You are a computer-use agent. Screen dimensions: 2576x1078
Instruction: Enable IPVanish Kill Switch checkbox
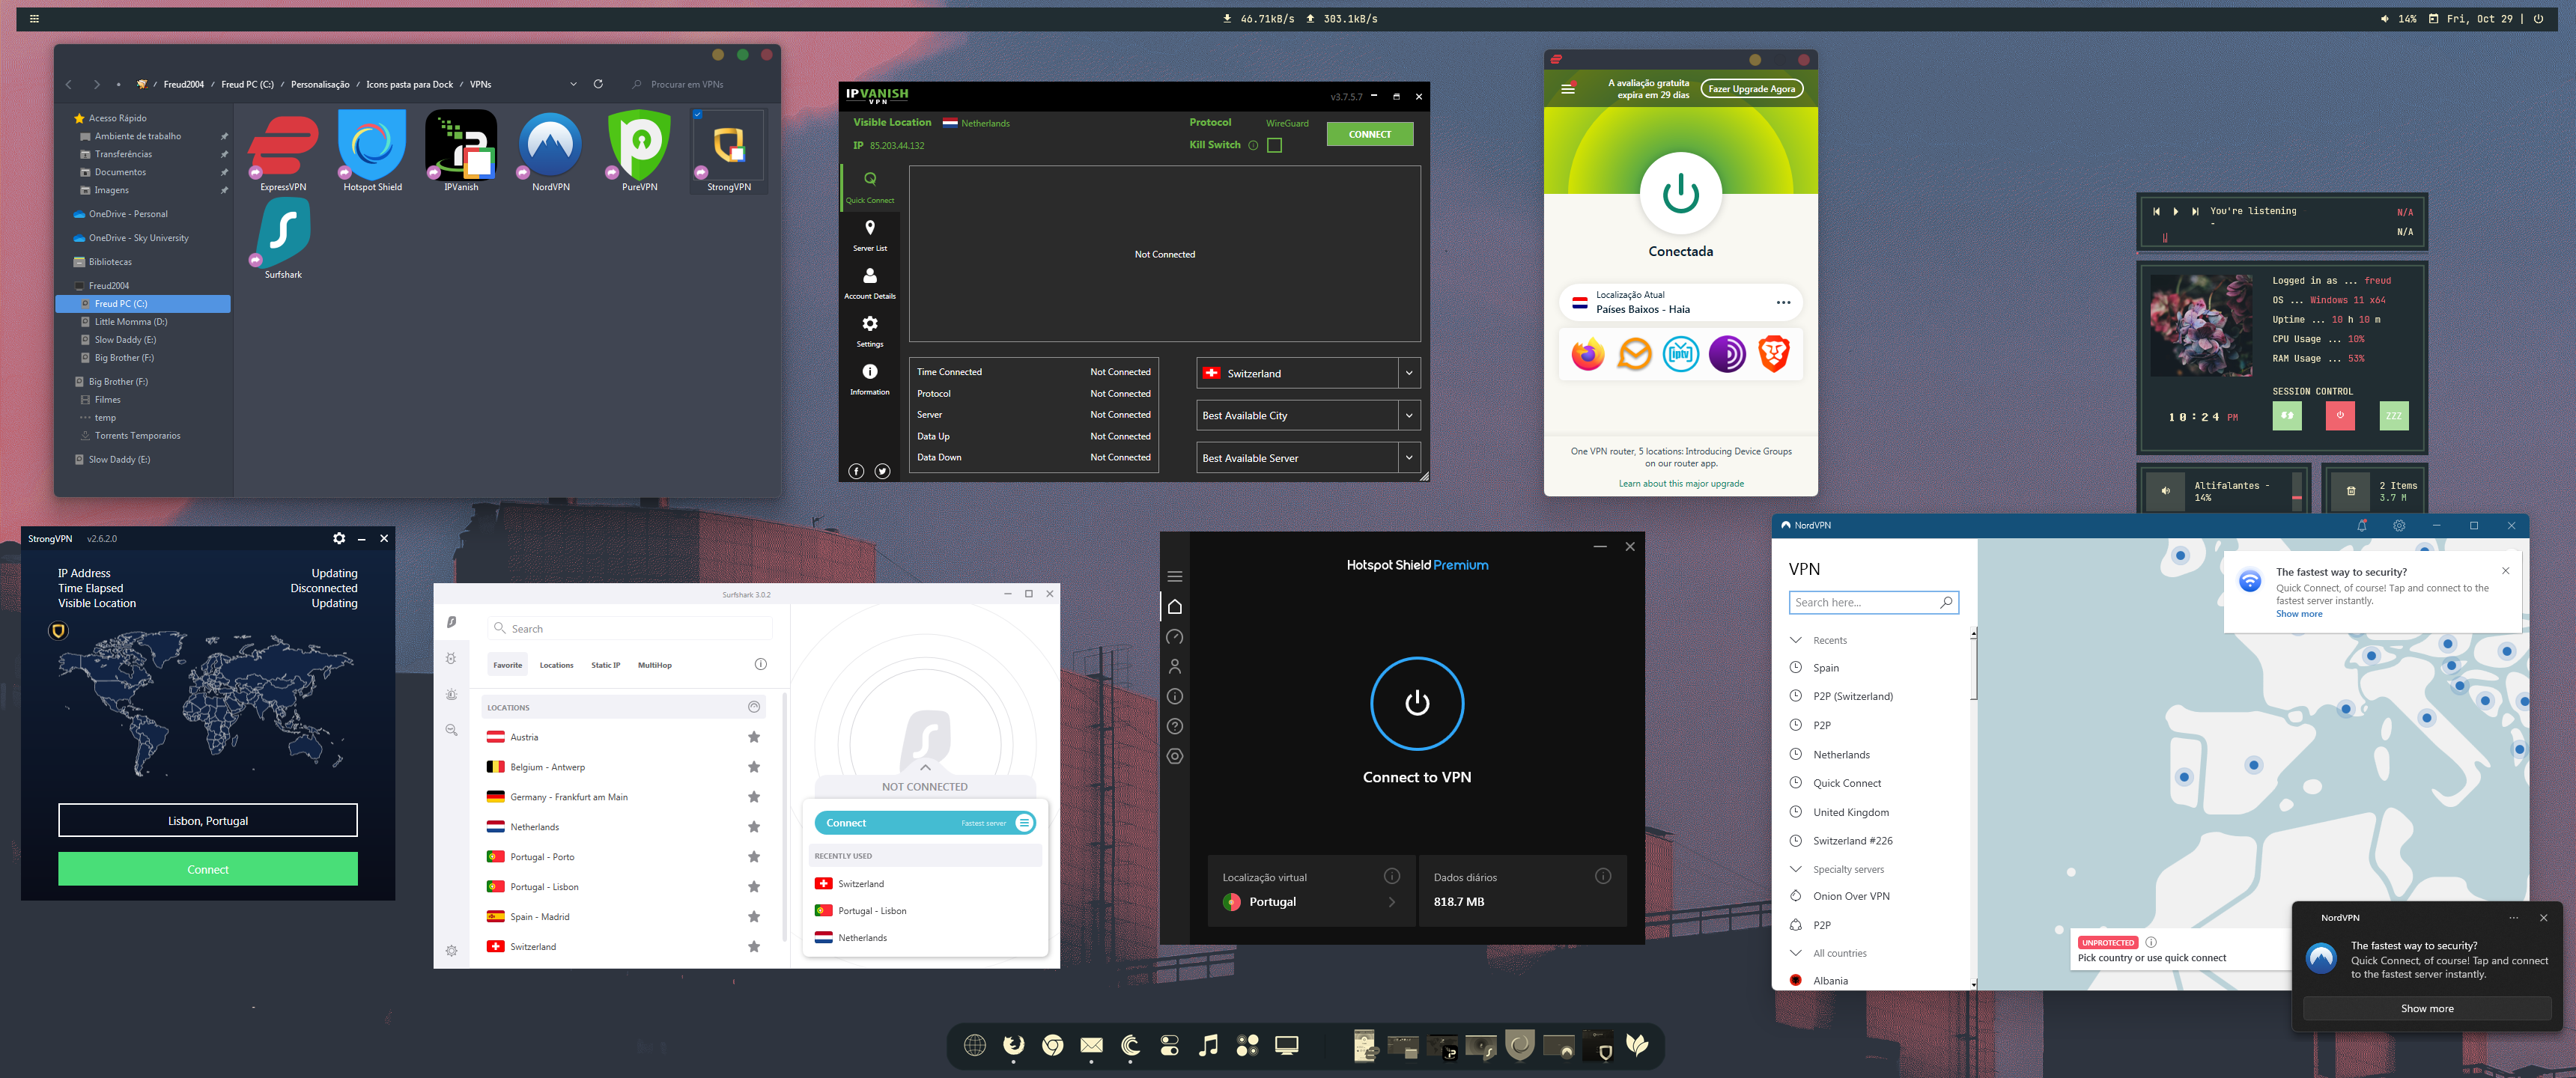1274,145
